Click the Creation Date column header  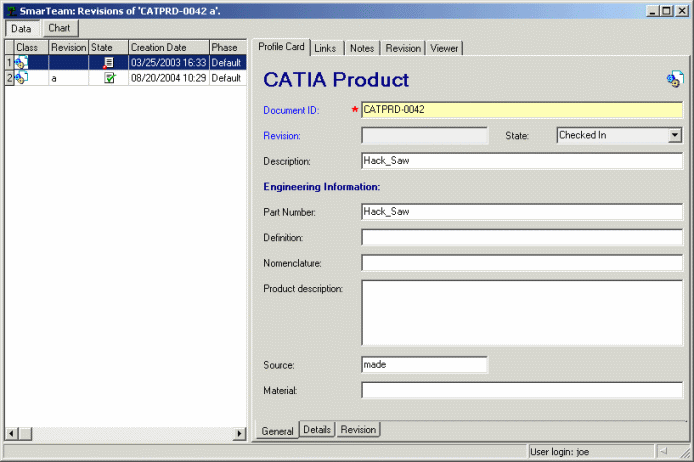click(x=167, y=47)
